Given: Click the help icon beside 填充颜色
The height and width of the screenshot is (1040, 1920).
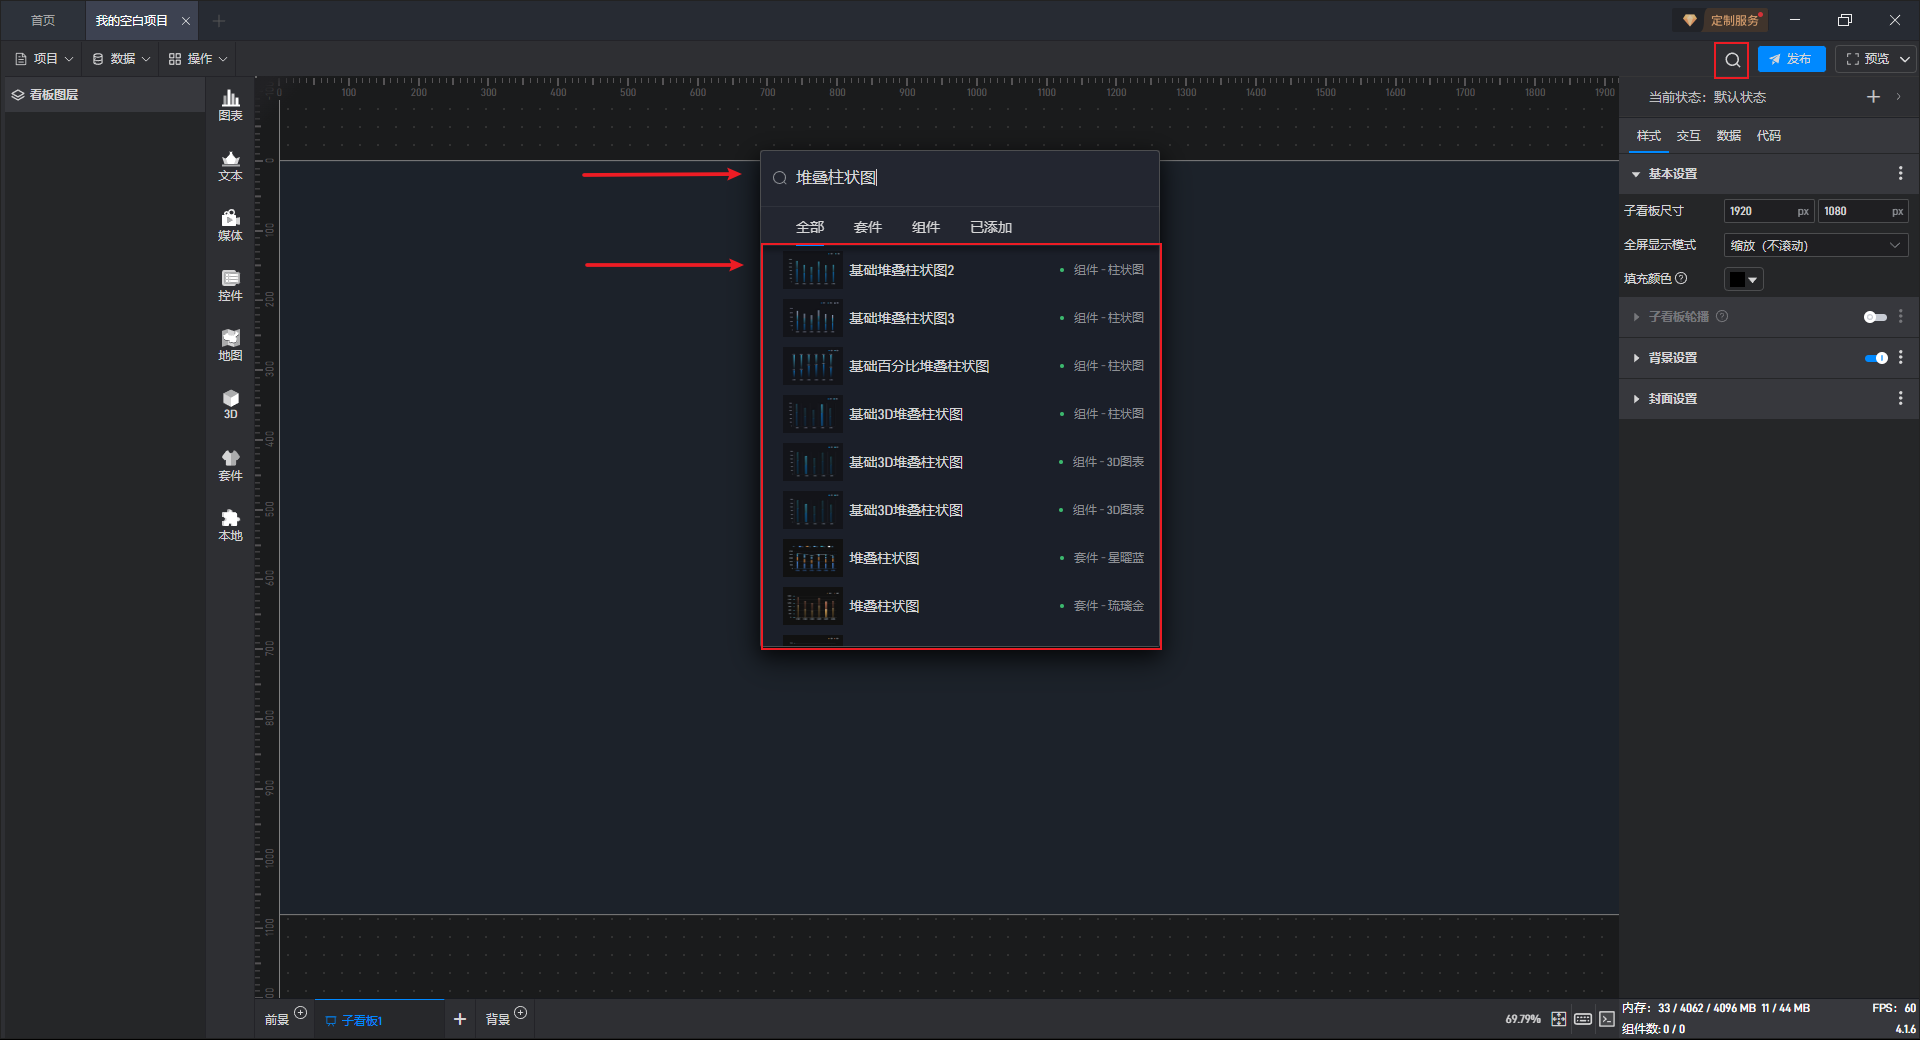Looking at the screenshot, I should tap(1681, 279).
